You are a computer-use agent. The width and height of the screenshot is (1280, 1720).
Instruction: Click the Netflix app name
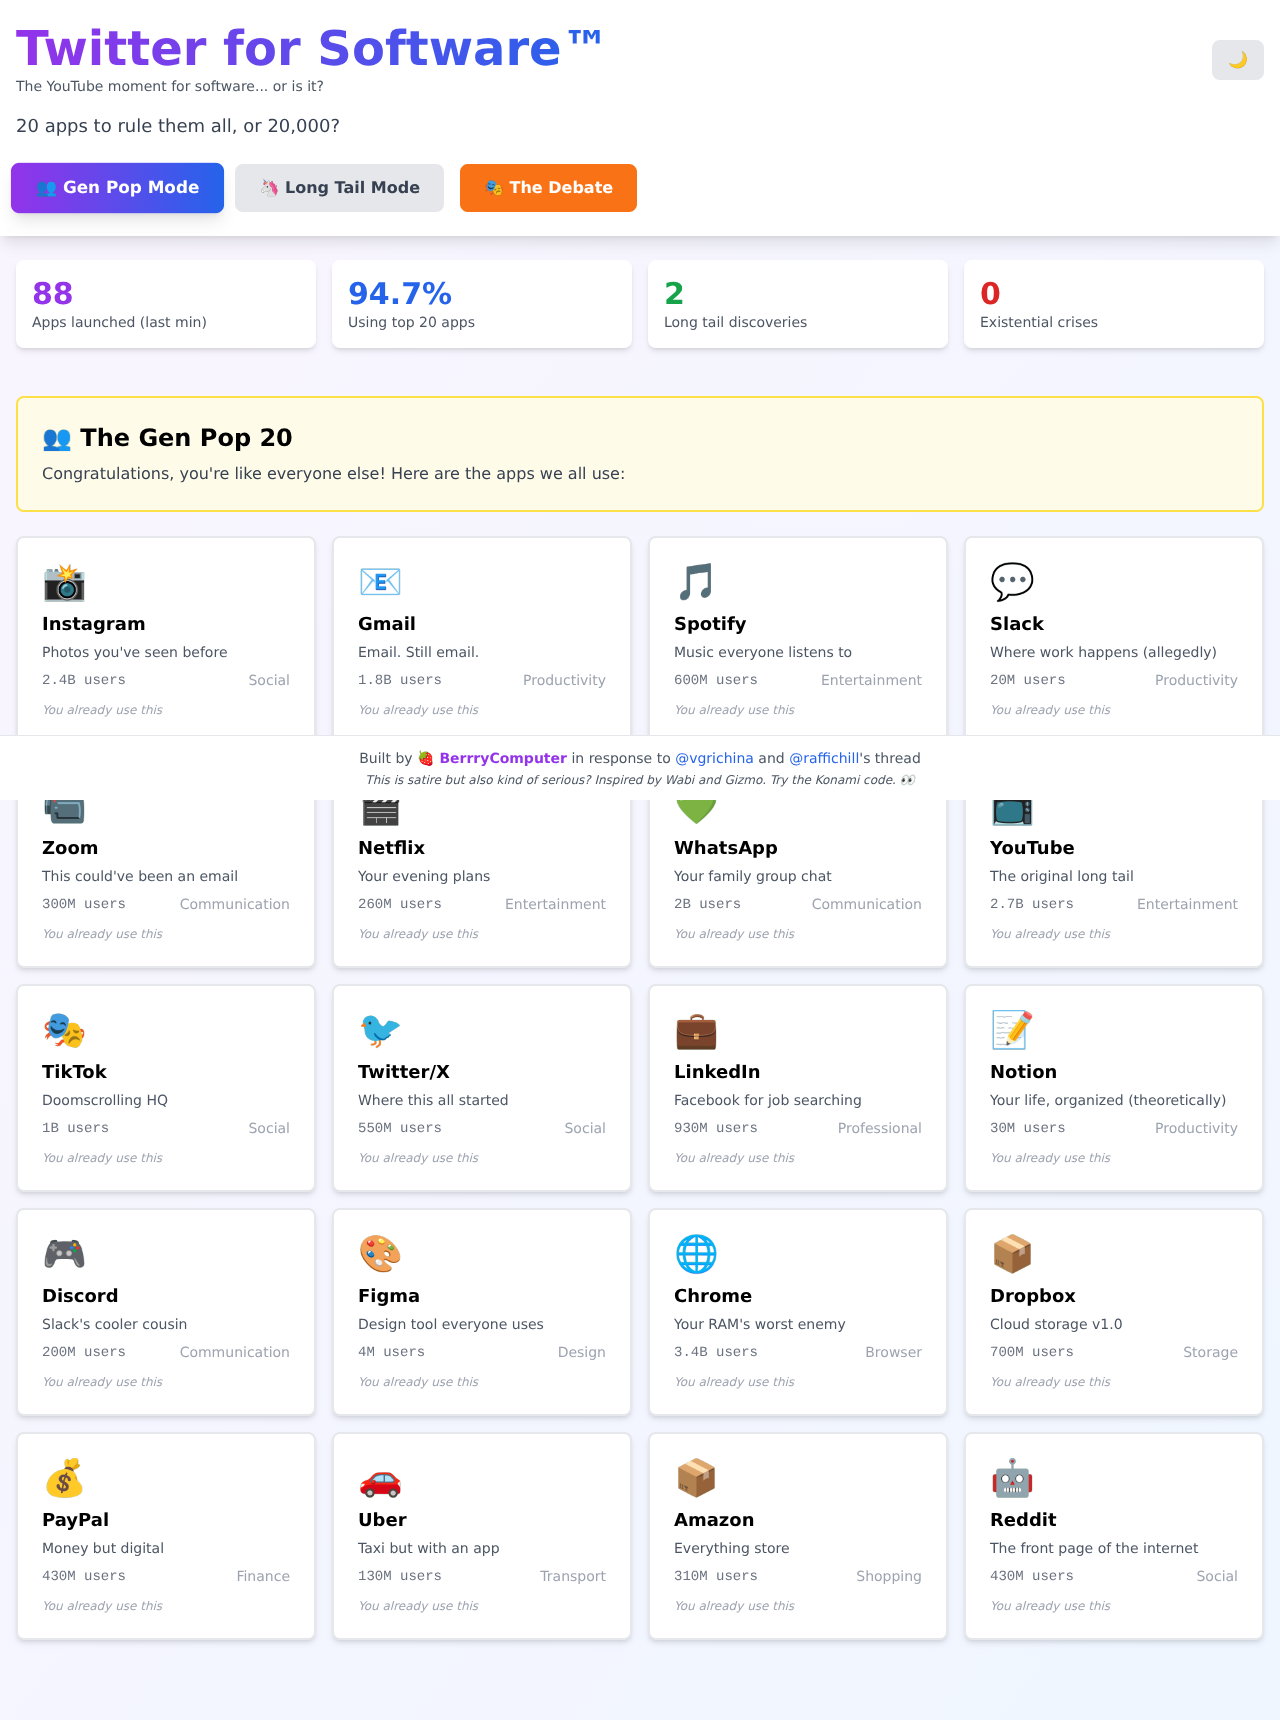[391, 847]
